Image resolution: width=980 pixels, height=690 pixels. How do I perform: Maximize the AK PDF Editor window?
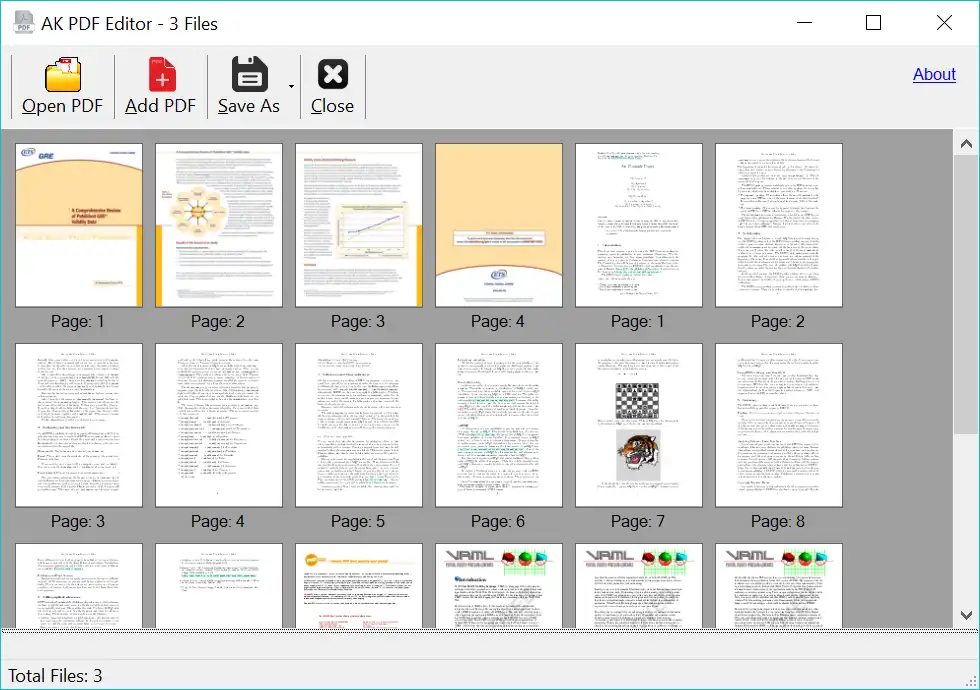873,22
